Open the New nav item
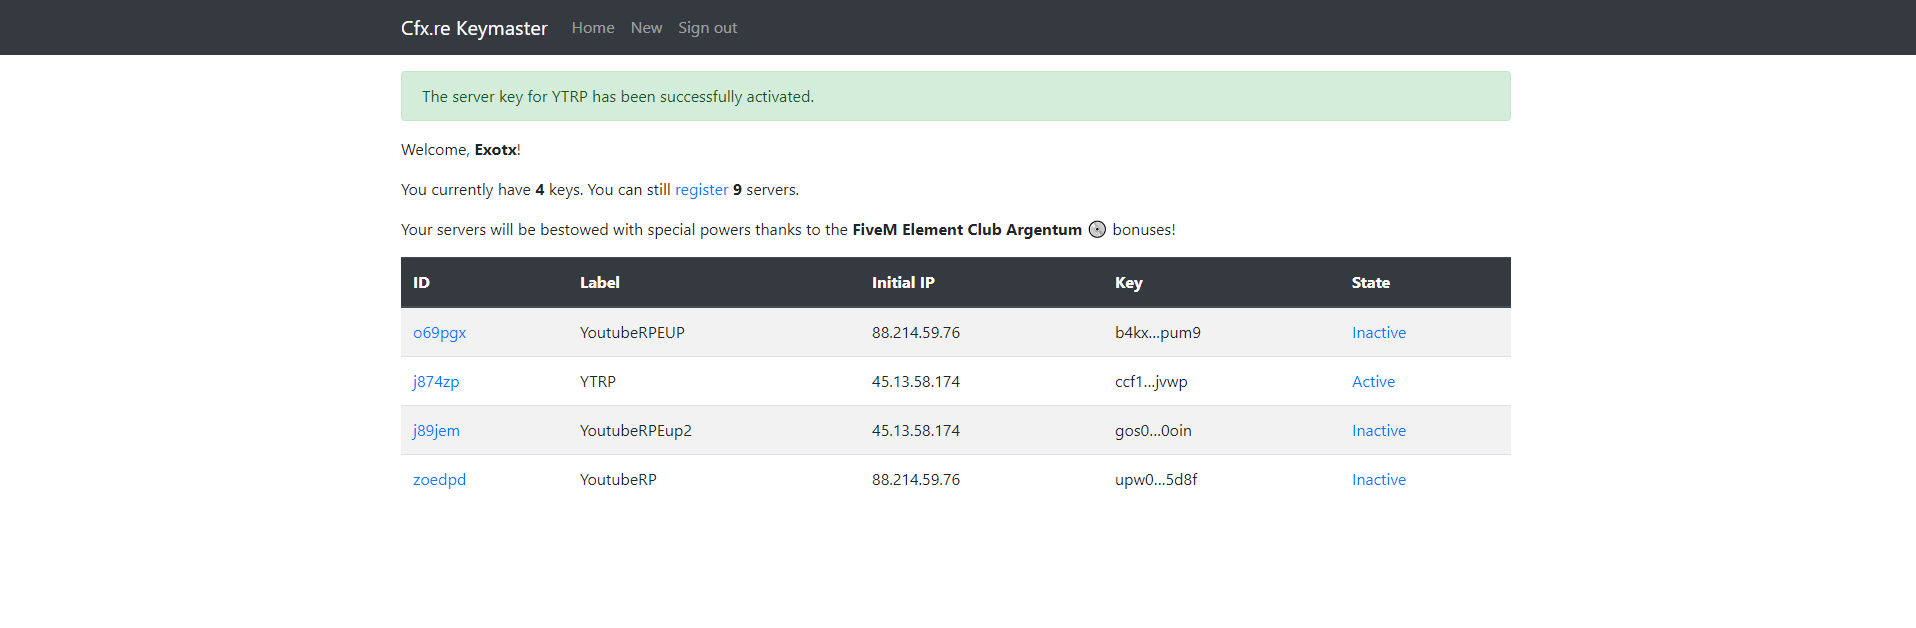1916x628 pixels. pos(646,28)
